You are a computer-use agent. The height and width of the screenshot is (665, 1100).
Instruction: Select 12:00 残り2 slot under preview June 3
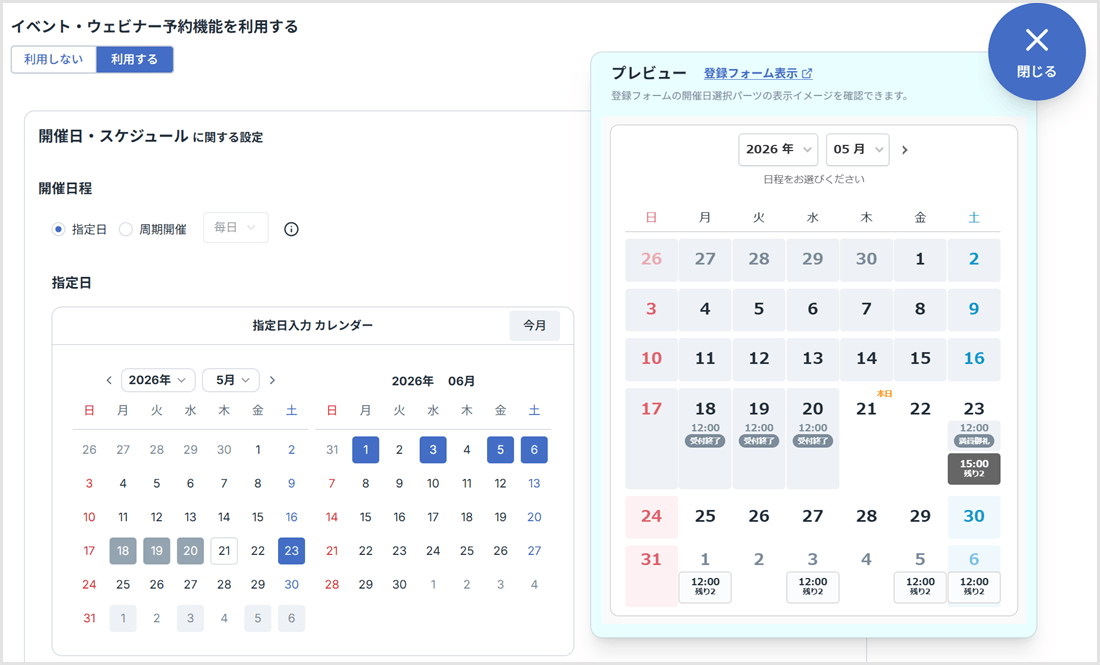click(x=812, y=586)
